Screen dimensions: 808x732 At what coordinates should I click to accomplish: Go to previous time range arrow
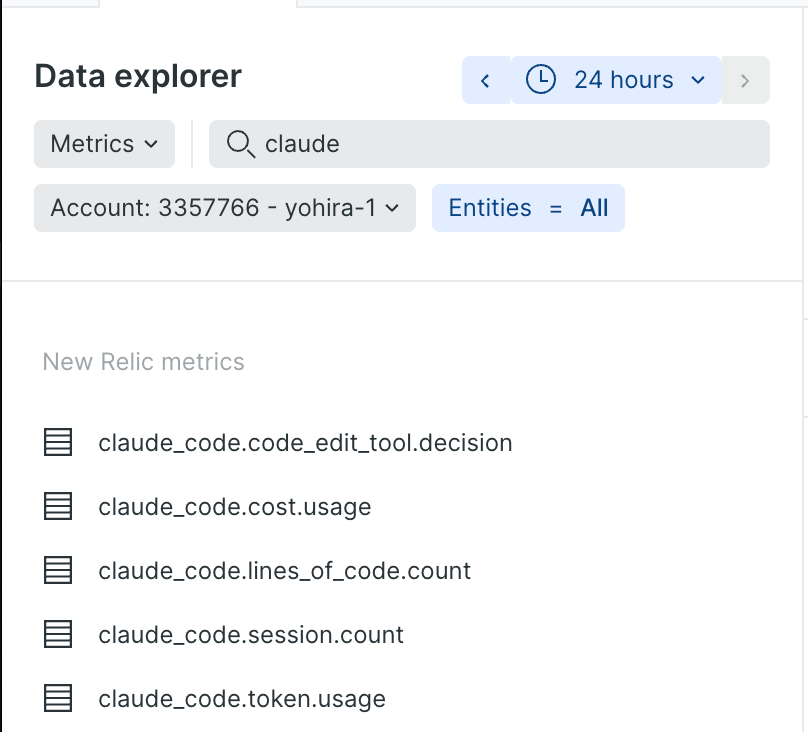[x=485, y=80]
